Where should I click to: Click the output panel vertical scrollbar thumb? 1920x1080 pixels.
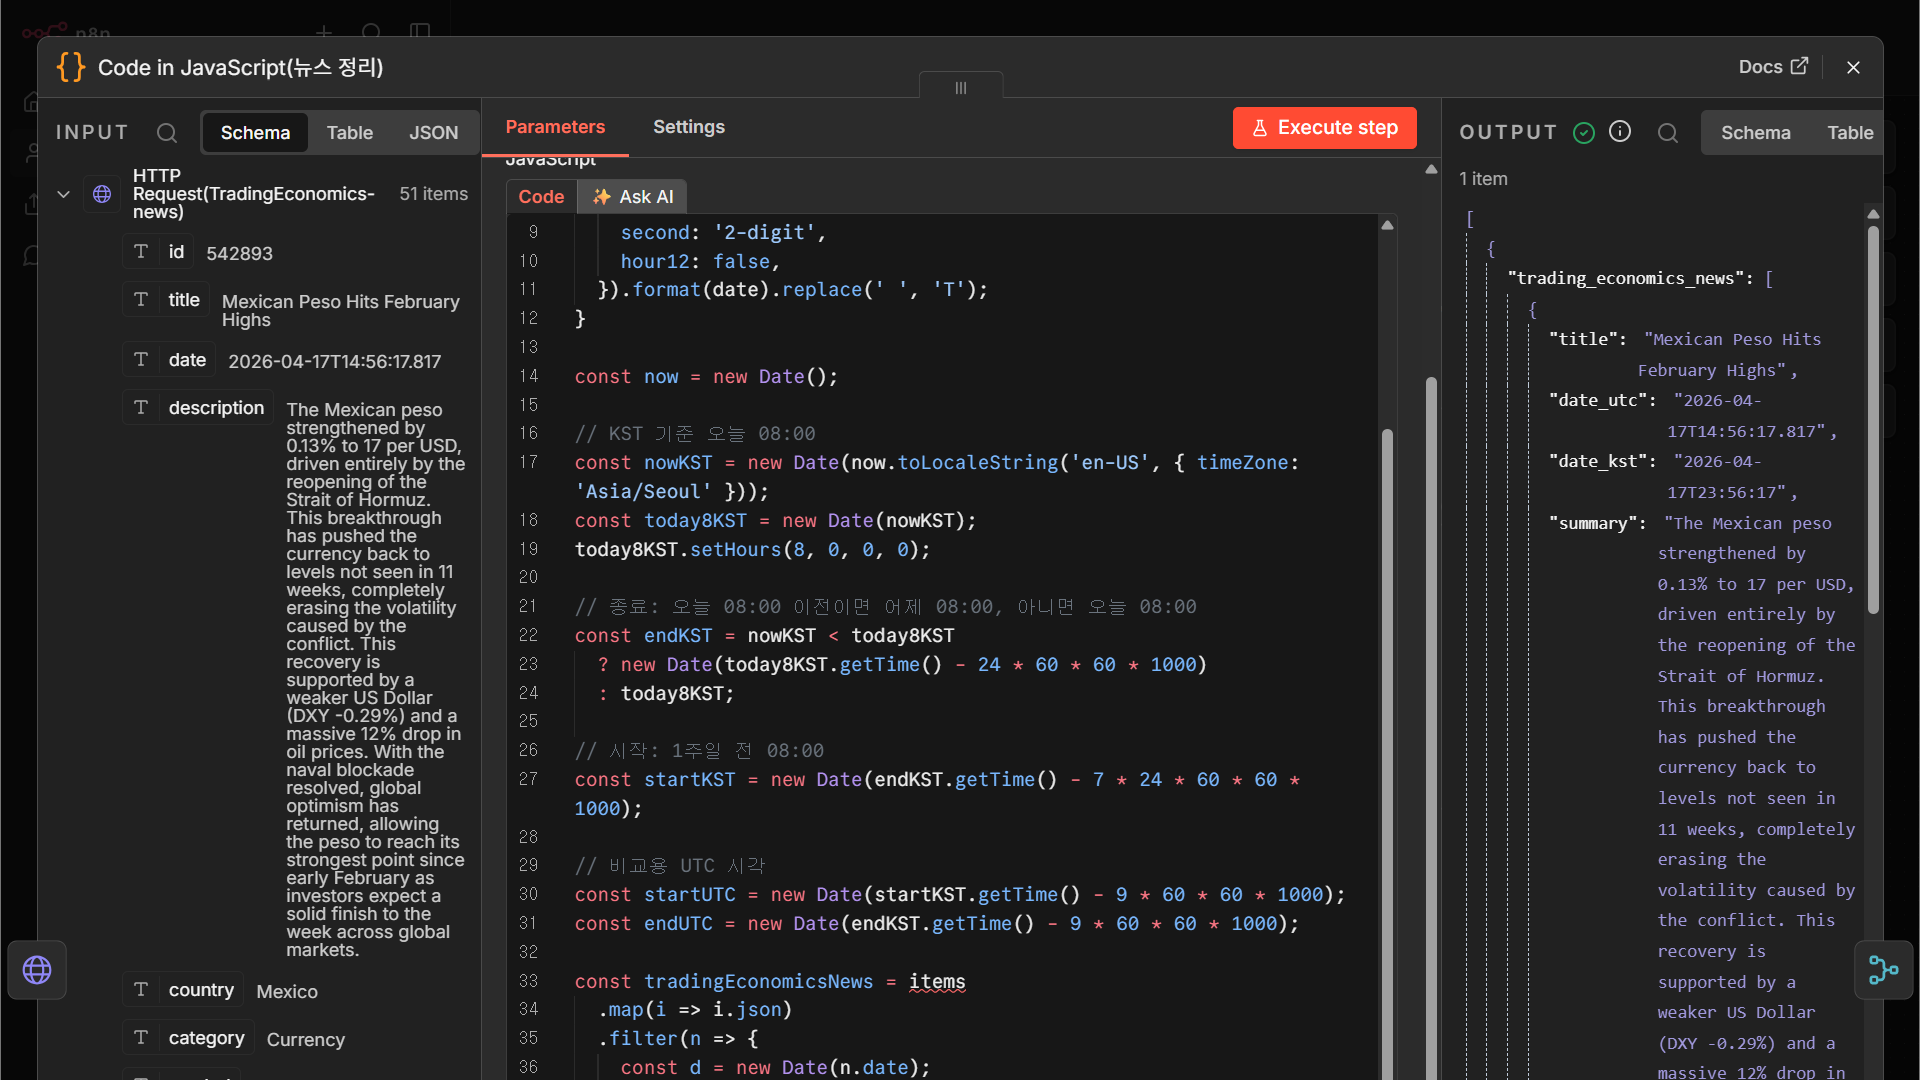pos(1873,420)
